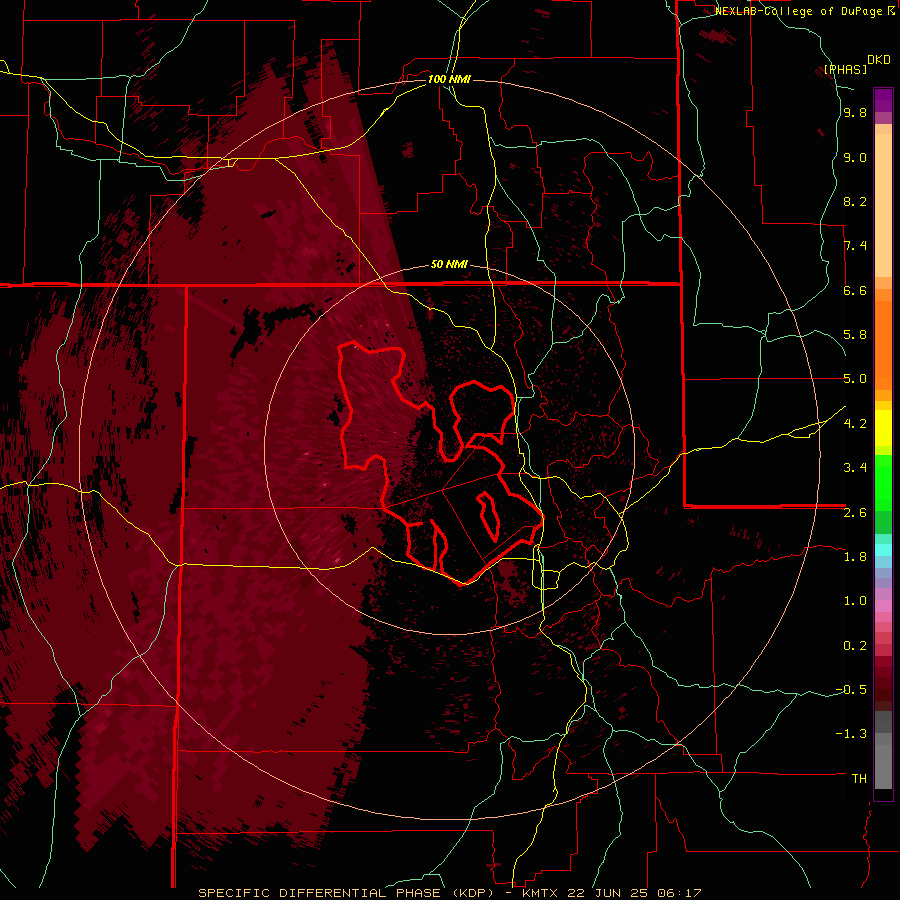
Task: Click the 8.2 scale value
Action: click(x=855, y=202)
